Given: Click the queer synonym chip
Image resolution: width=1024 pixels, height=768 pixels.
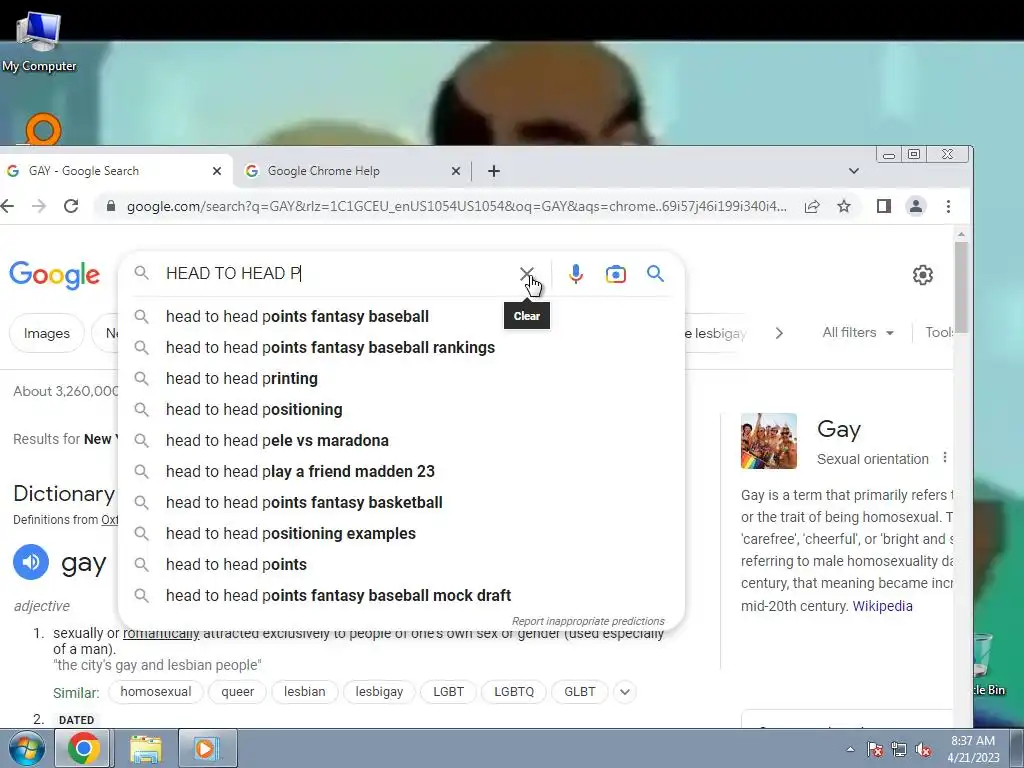Looking at the screenshot, I should (238, 692).
